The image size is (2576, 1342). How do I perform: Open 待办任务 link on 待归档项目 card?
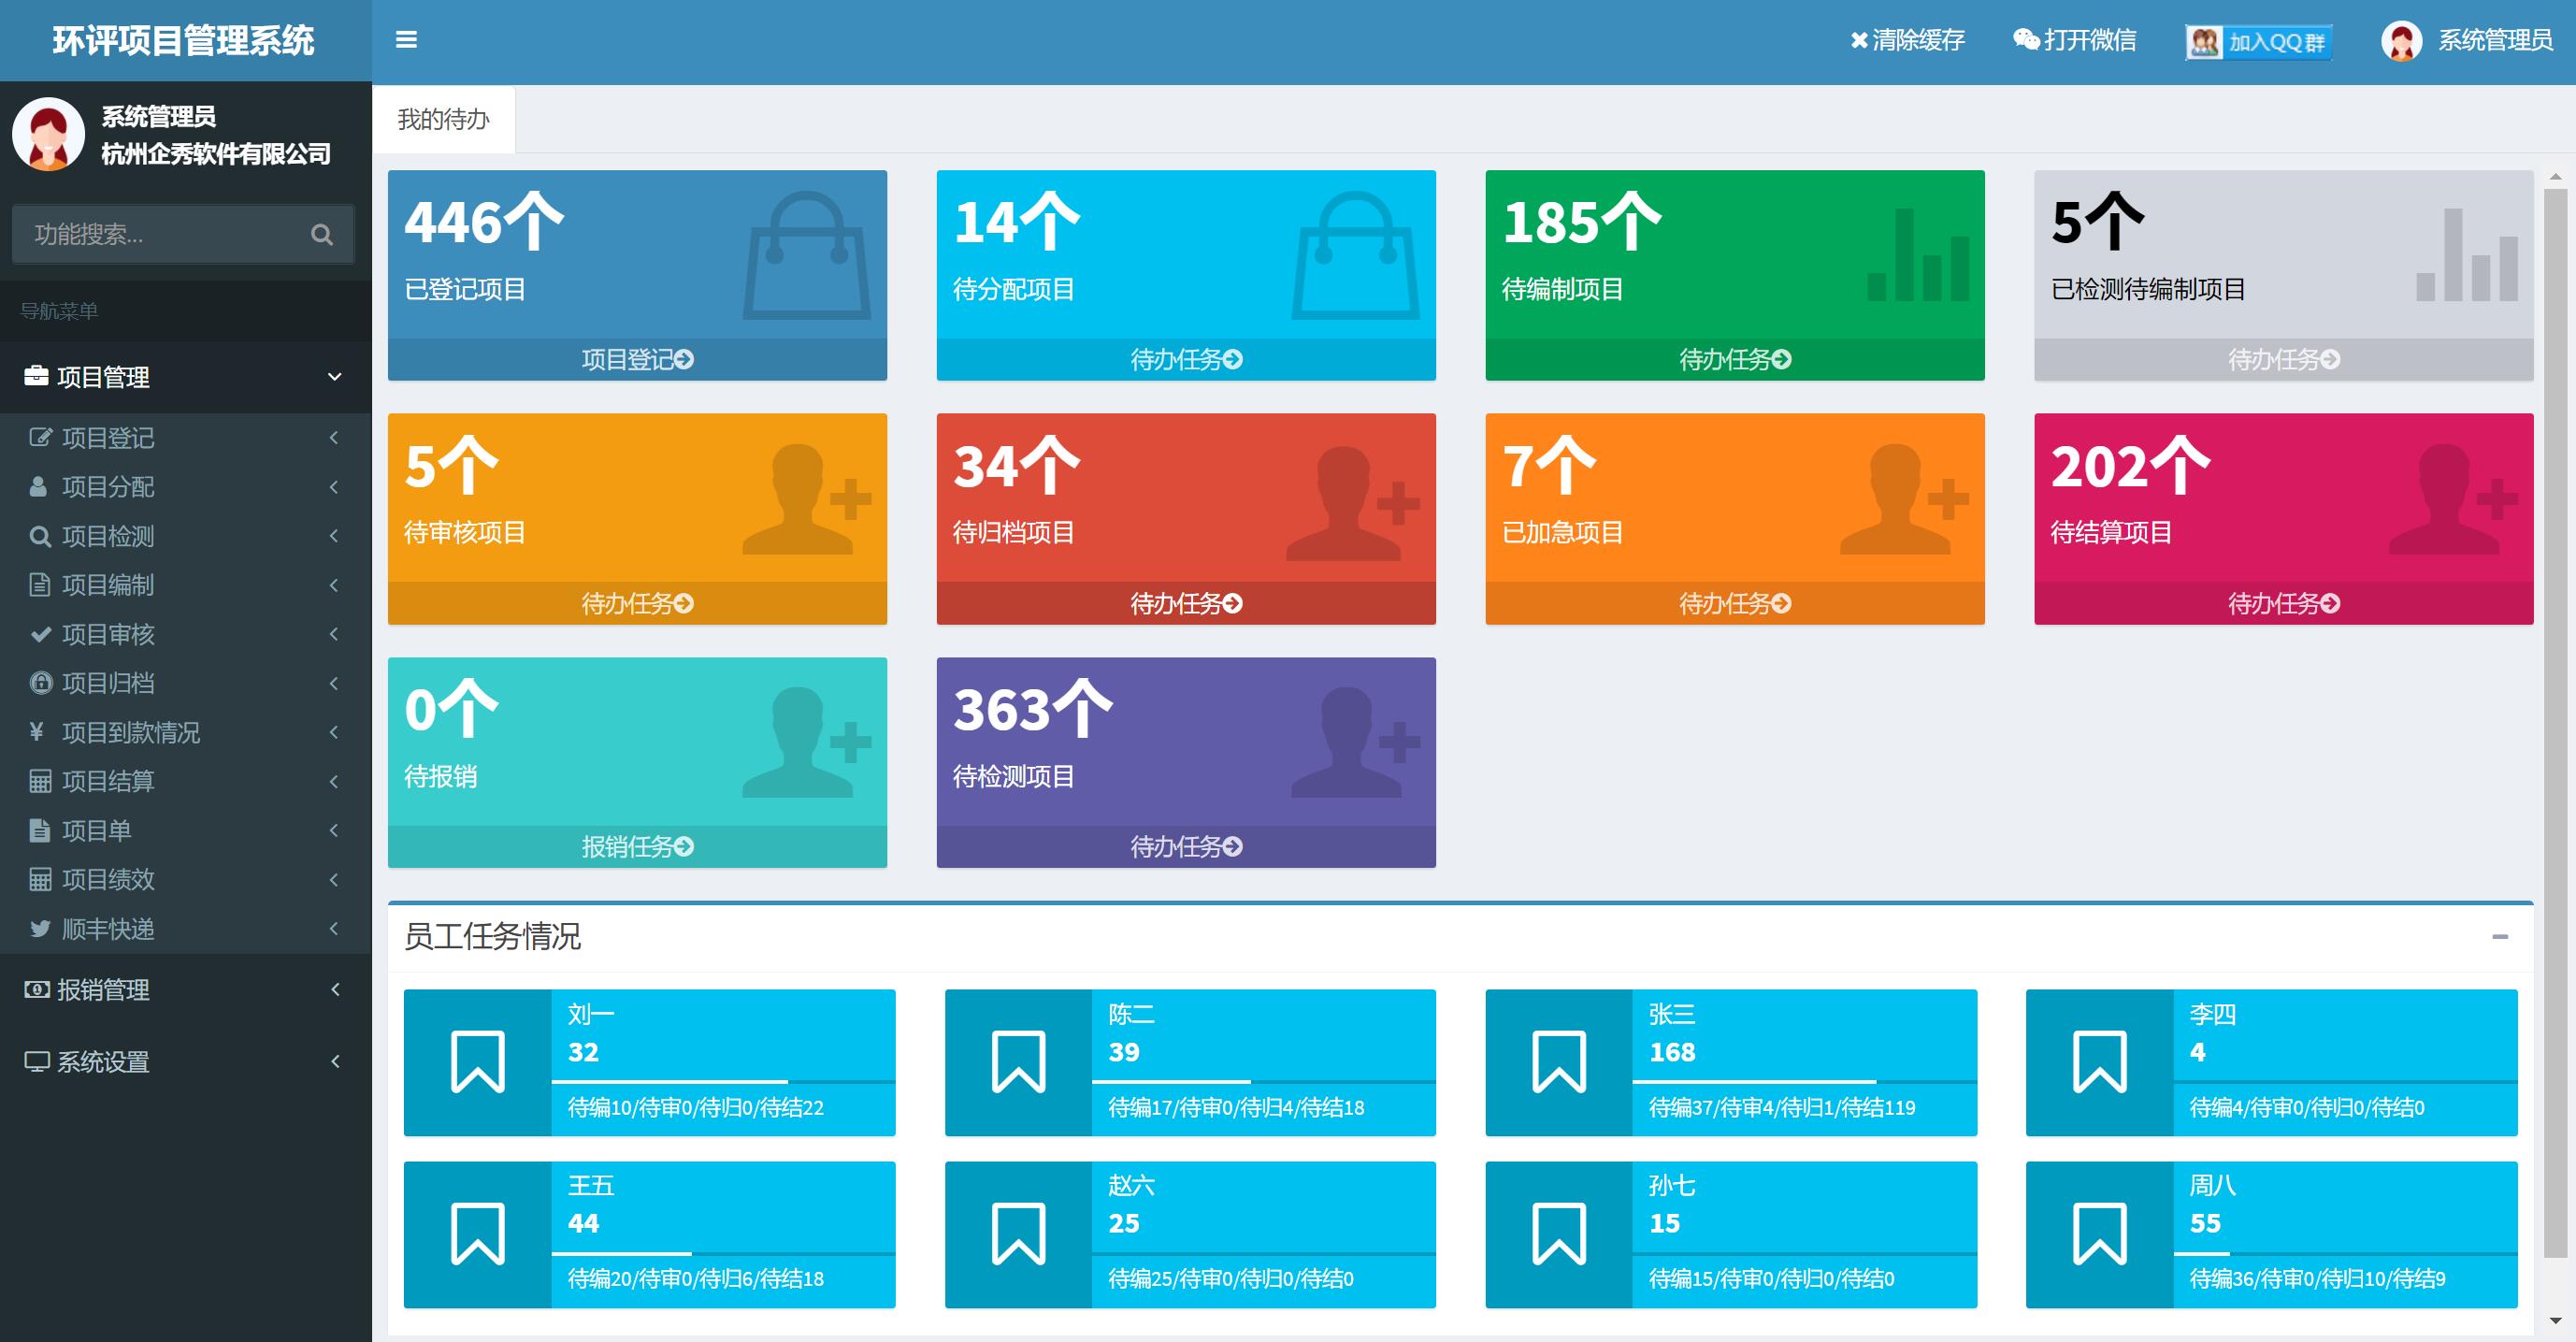click(x=1186, y=603)
